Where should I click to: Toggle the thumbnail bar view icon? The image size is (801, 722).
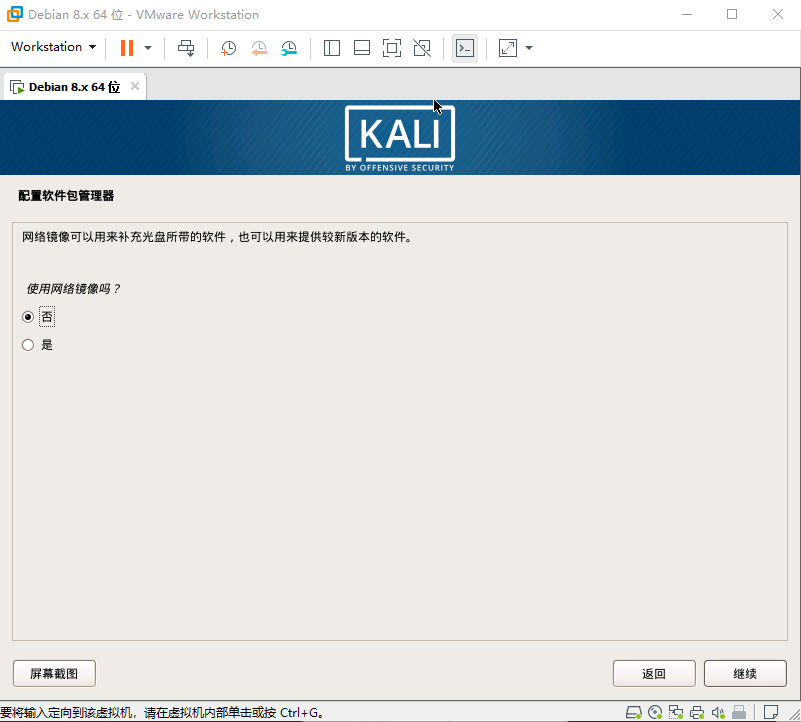(x=362, y=48)
